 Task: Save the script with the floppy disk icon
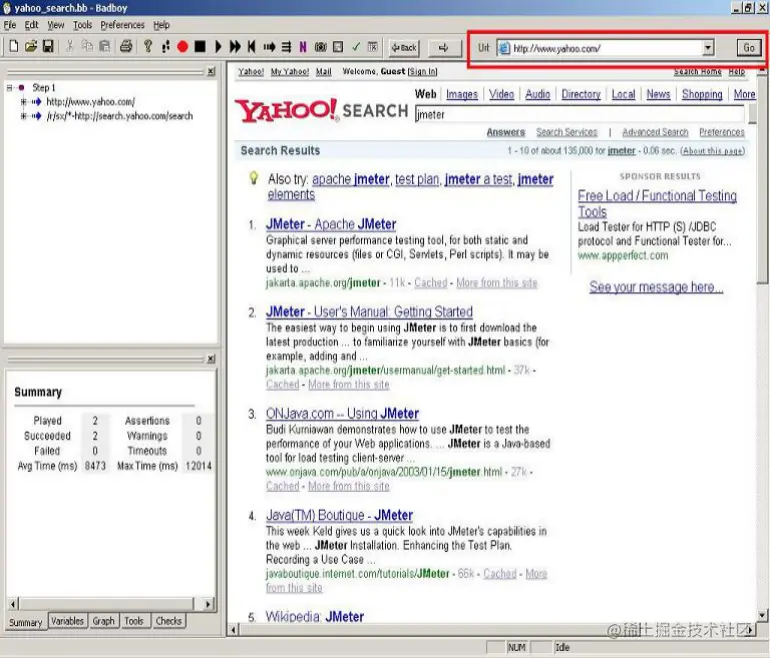(x=48, y=47)
